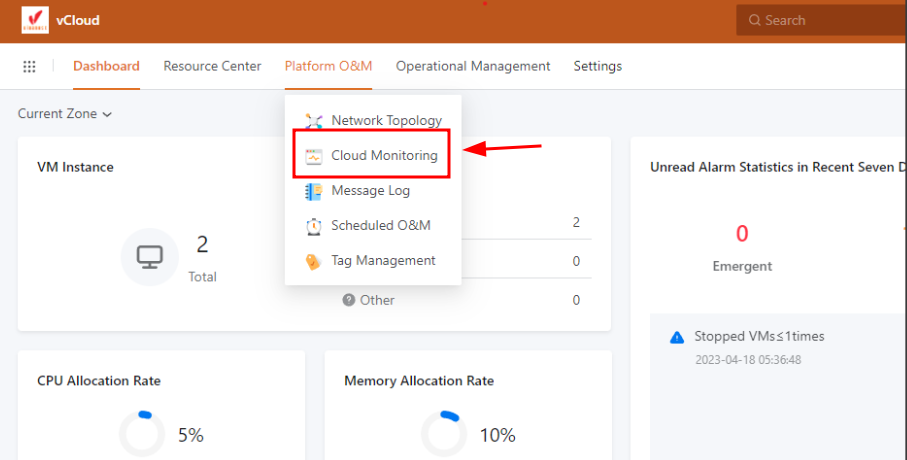
Task: Go to Operational Management tab
Action: tap(473, 66)
